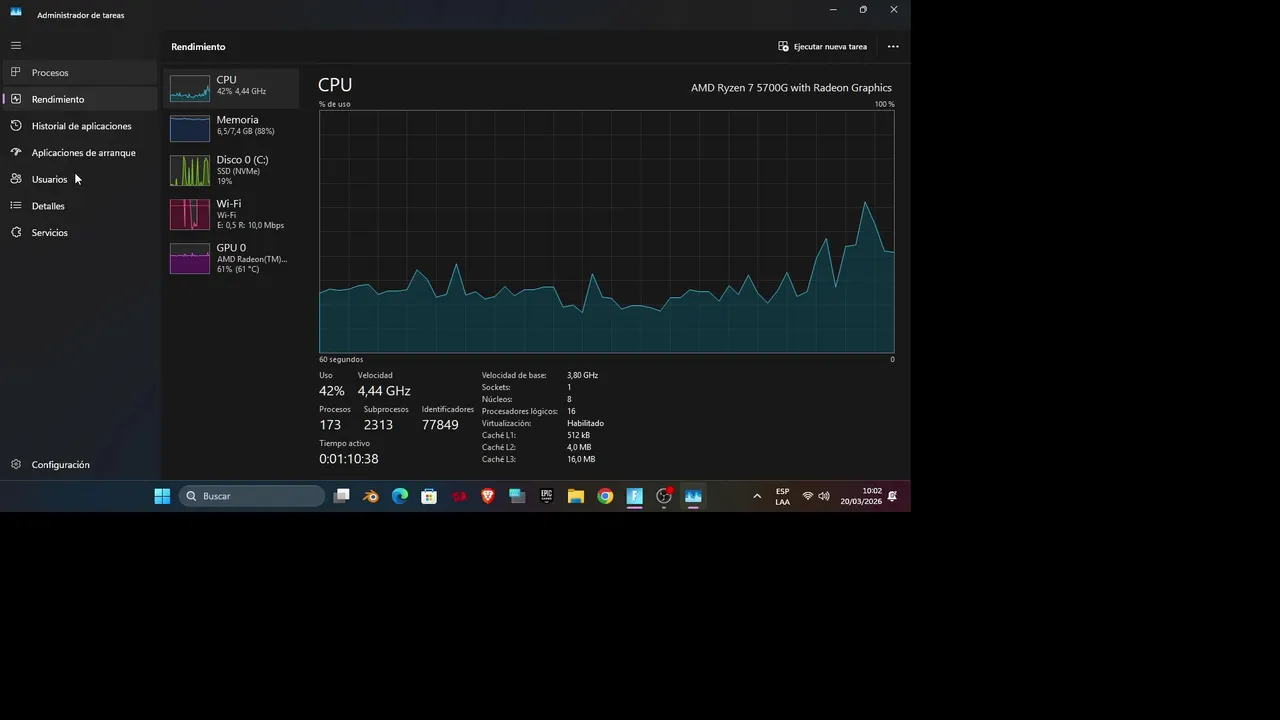
Task: Open Wi-Fi network tray icon
Action: (808, 496)
